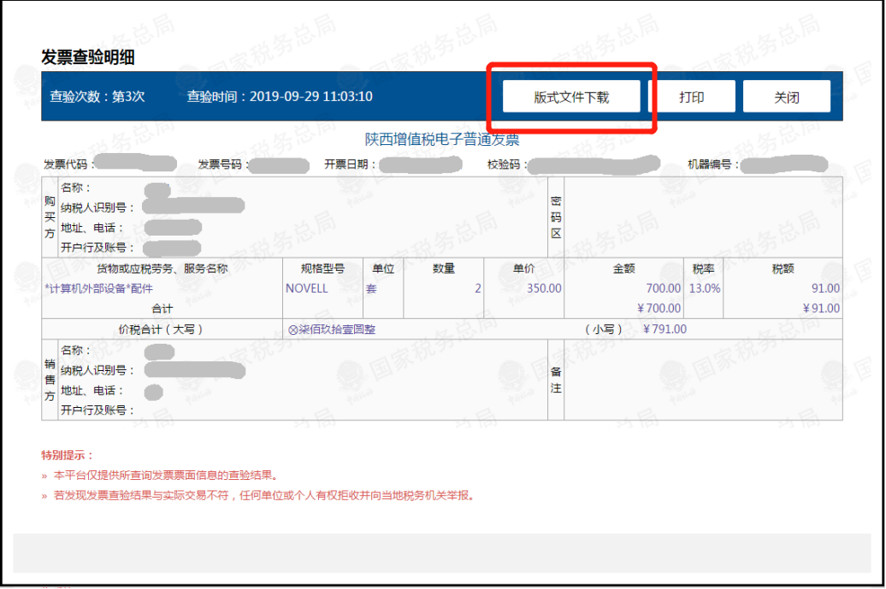The image size is (886, 589).
Task: Click the 开票日期 field label
Action: 348,164
